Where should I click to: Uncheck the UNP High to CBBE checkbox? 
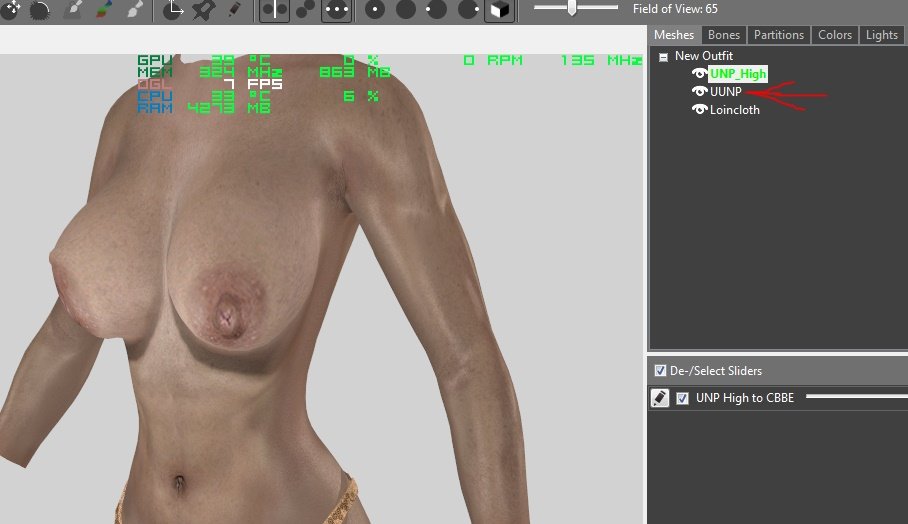click(683, 398)
